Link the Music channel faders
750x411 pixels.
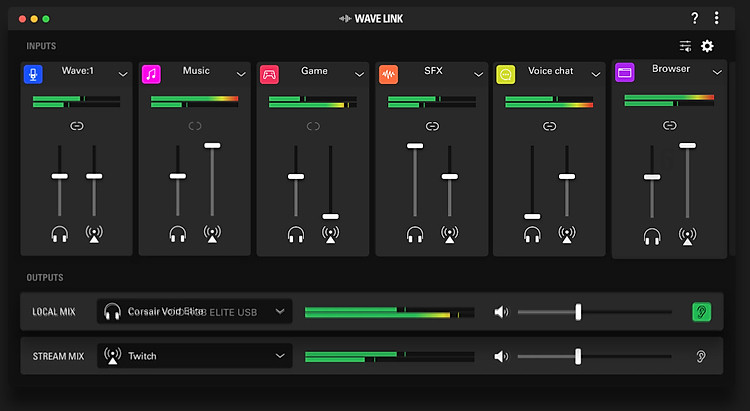click(x=195, y=126)
